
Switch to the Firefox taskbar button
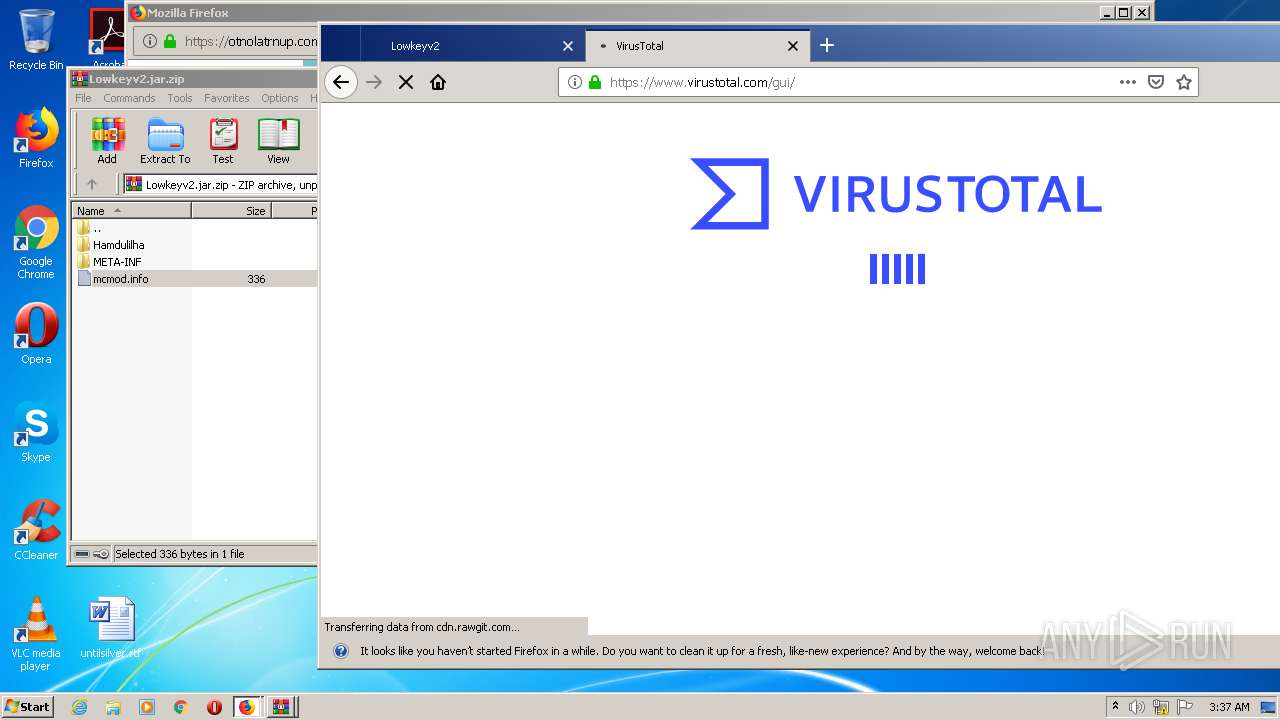coord(247,707)
